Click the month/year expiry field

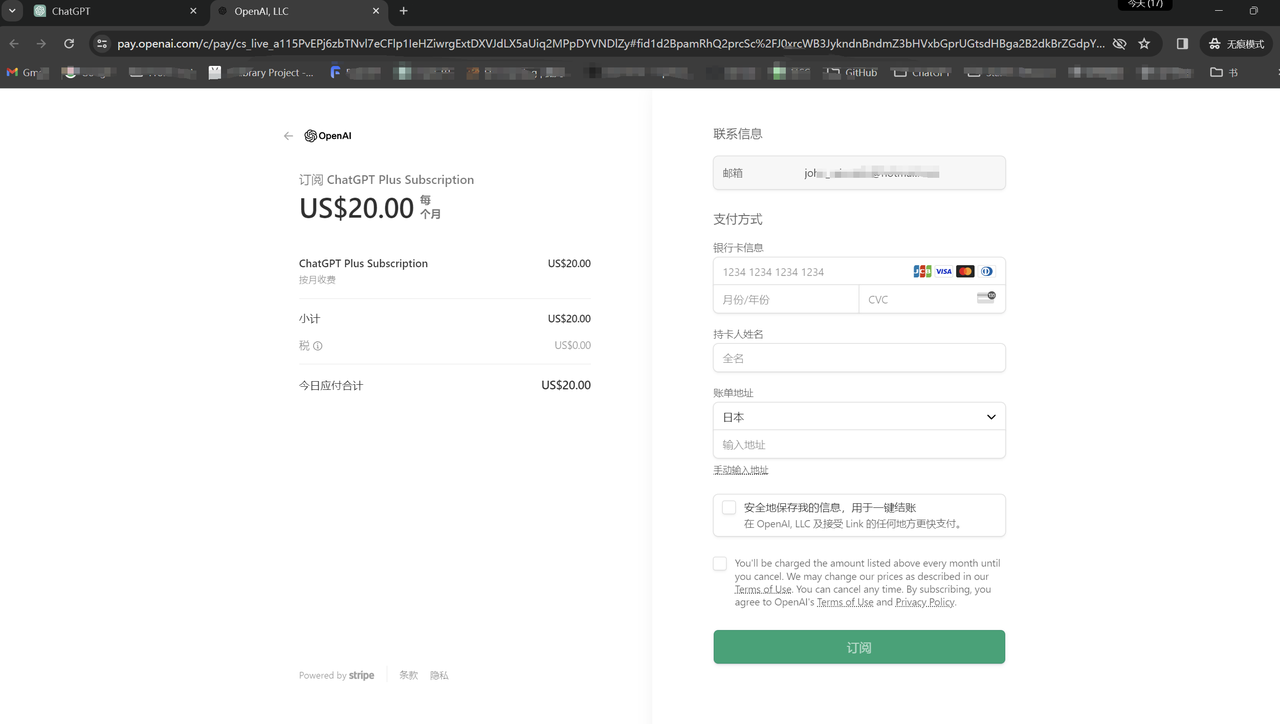click(786, 299)
